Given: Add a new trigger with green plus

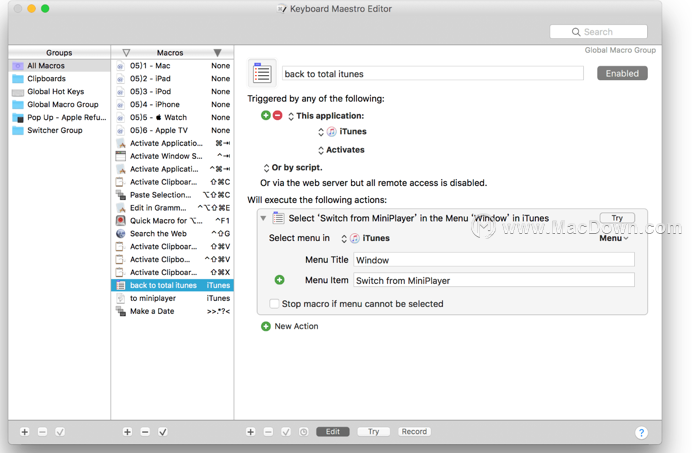Looking at the screenshot, I should 266,116.
